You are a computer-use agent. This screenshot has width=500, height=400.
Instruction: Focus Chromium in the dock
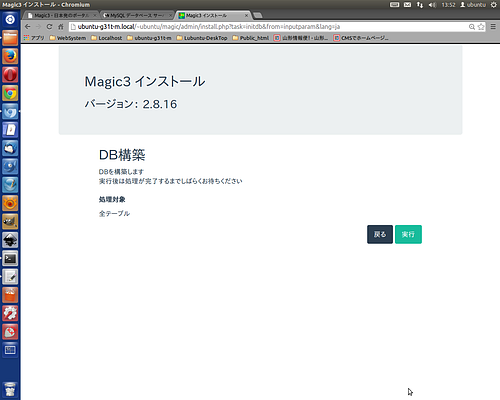pyautogui.click(x=10, y=111)
